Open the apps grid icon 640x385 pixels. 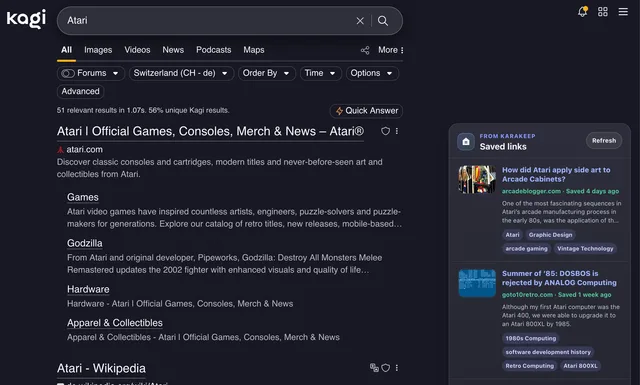tap(602, 11)
